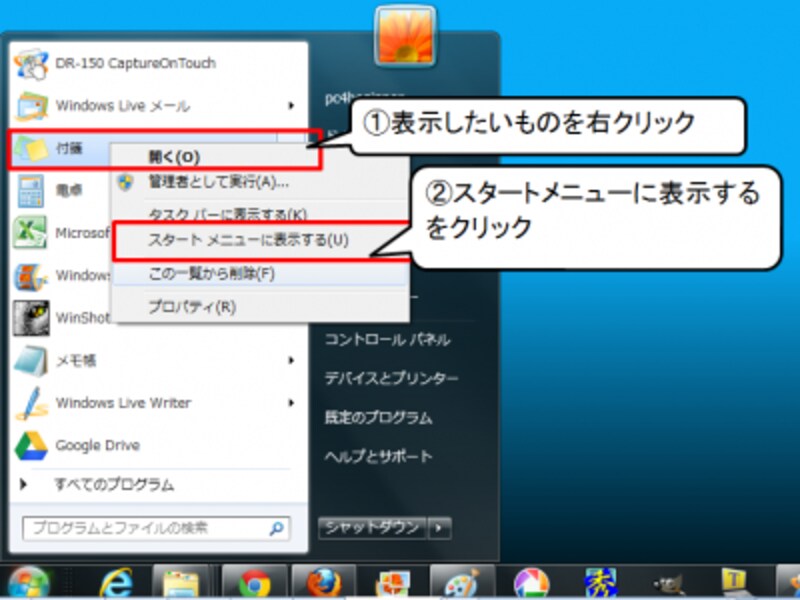Launch Firefox from the taskbar
The height and width of the screenshot is (600, 800).
(x=323, y=583)
